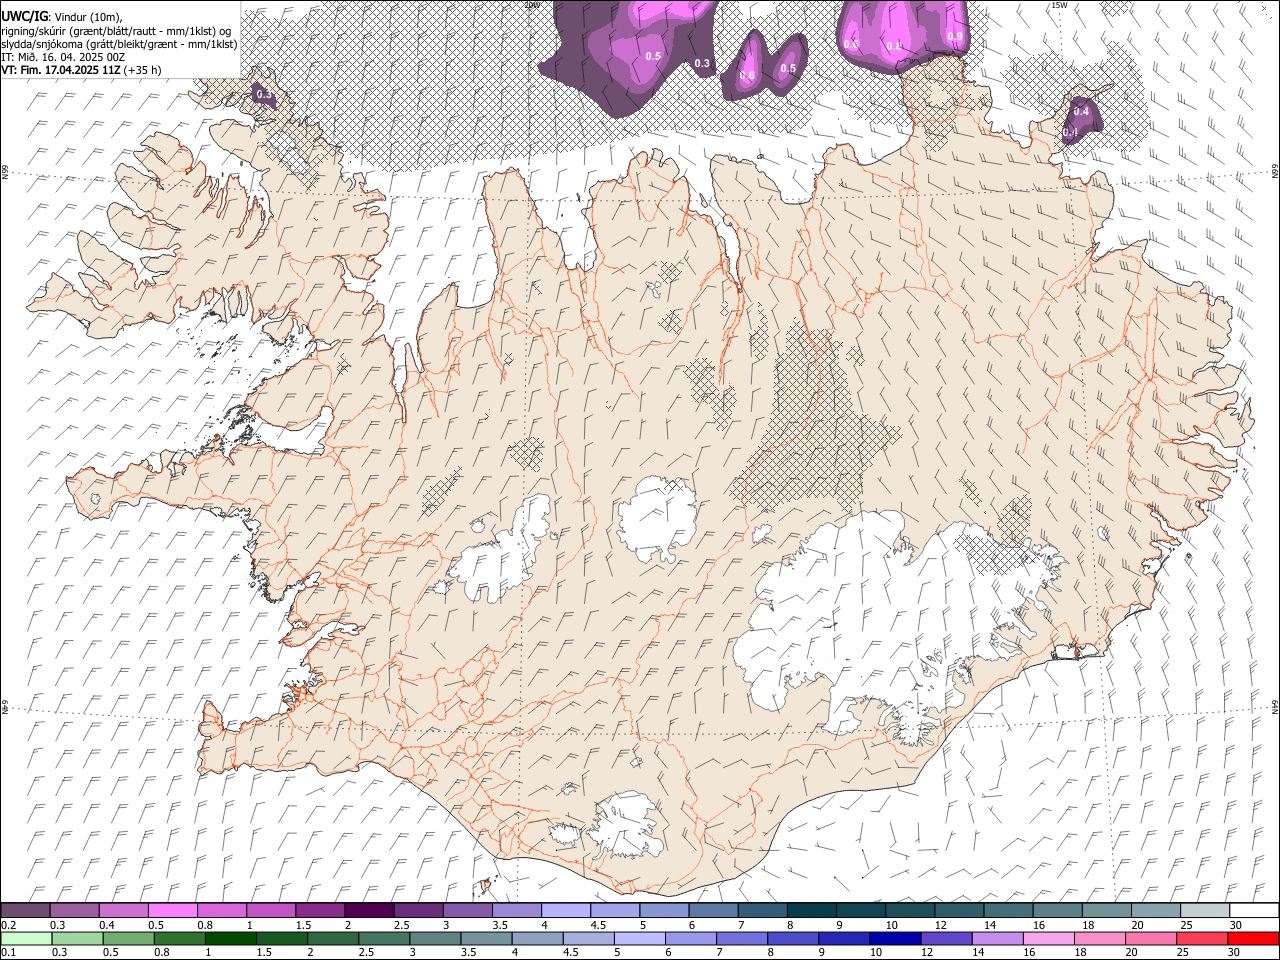Image resolution: width=1280 pixels, height=960 pixels.
Task: Click the '30' label ending the upper scale
Action: (x=1235, y=925)
